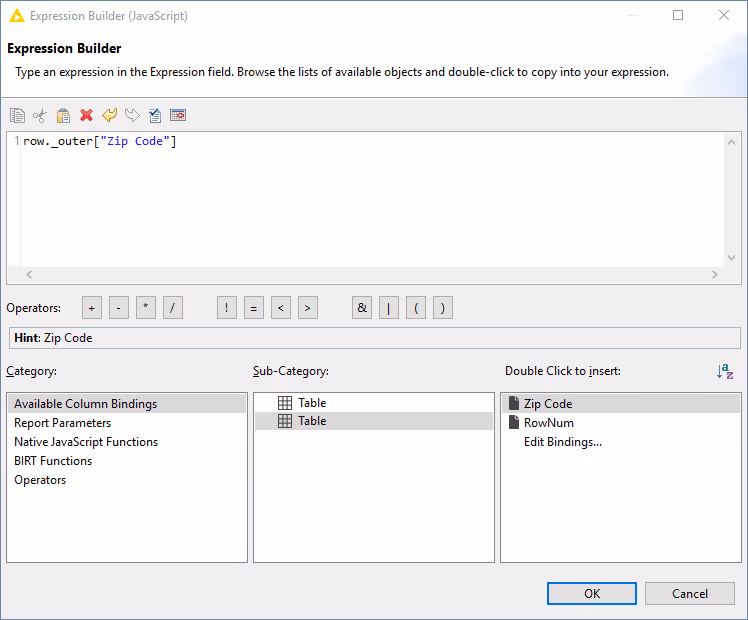This screenshot has width=748, height=620.
Task: Click the red X Delete icon
Action: [x=86, y=116]
